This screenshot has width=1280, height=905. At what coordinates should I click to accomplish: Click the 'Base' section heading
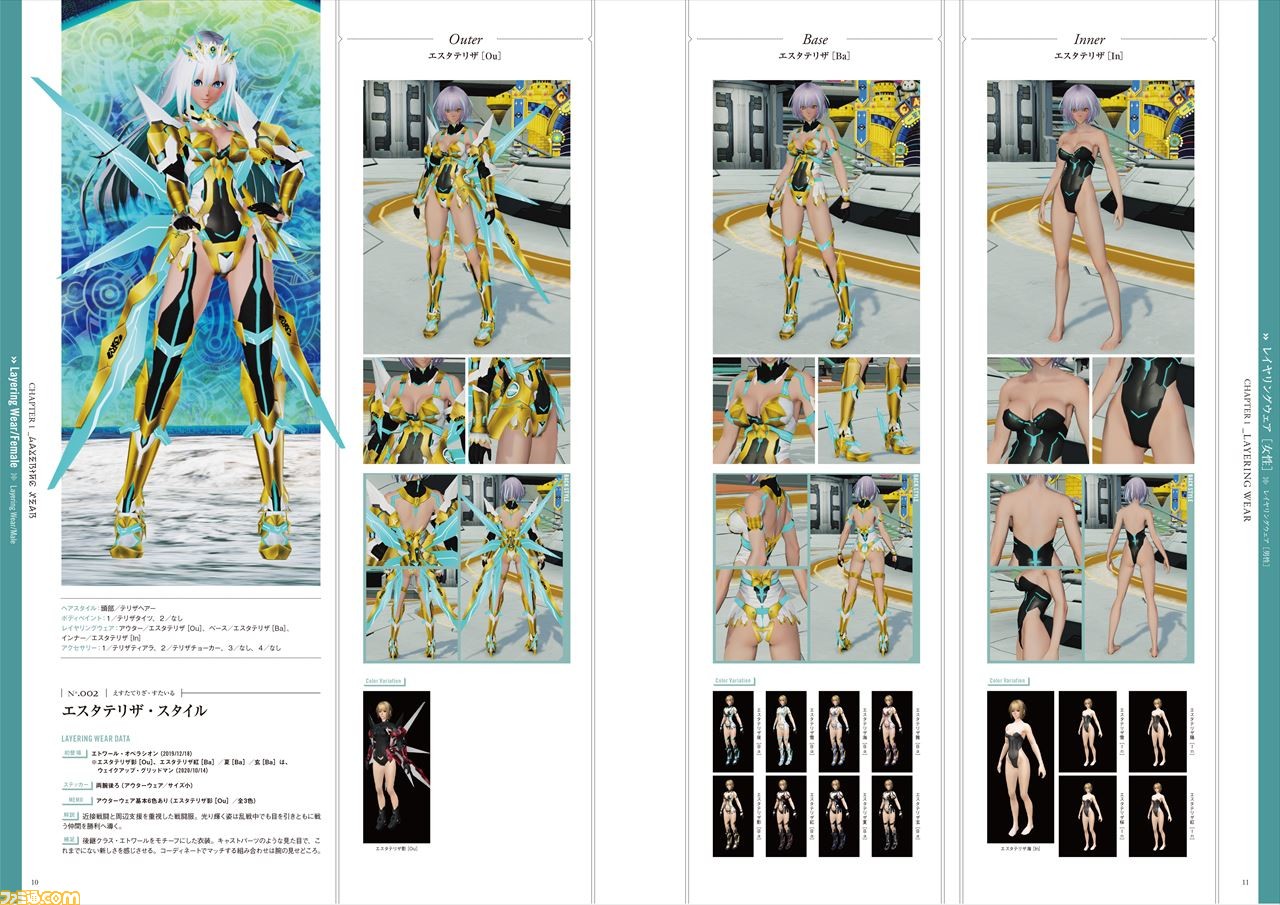[815, 39]
